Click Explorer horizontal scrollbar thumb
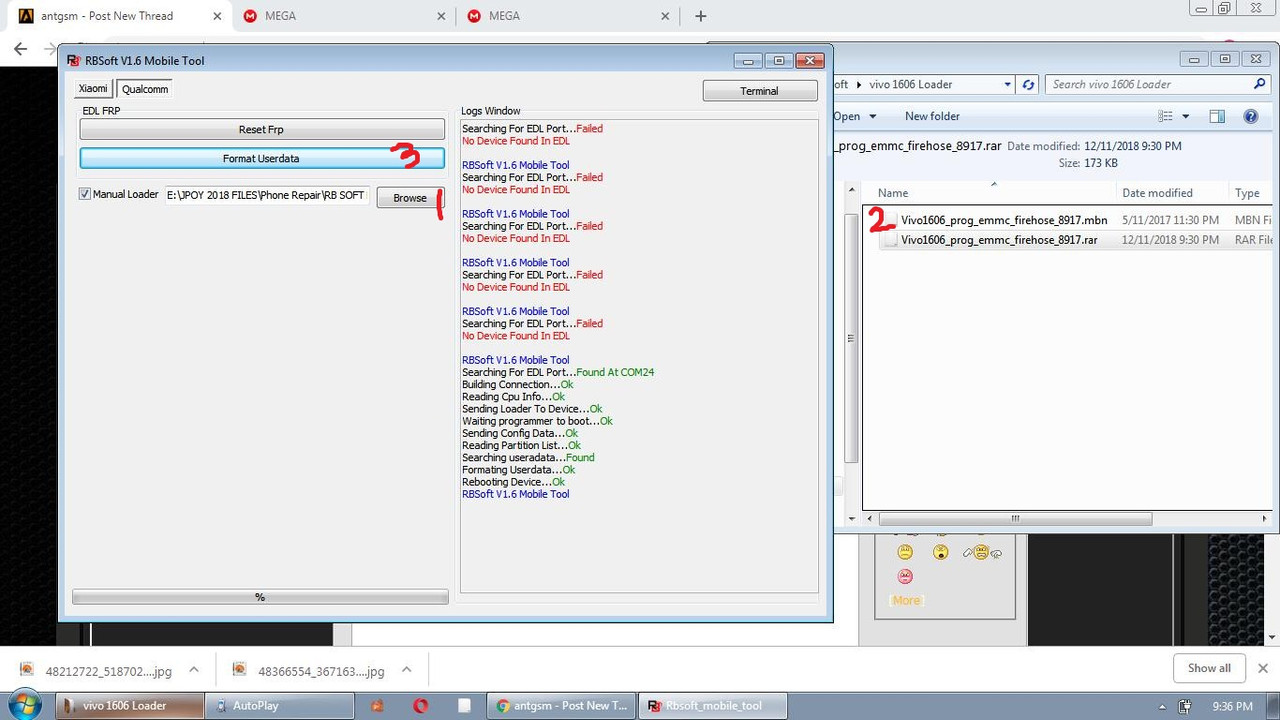The image size is (1280, 720). [1015, 519]
